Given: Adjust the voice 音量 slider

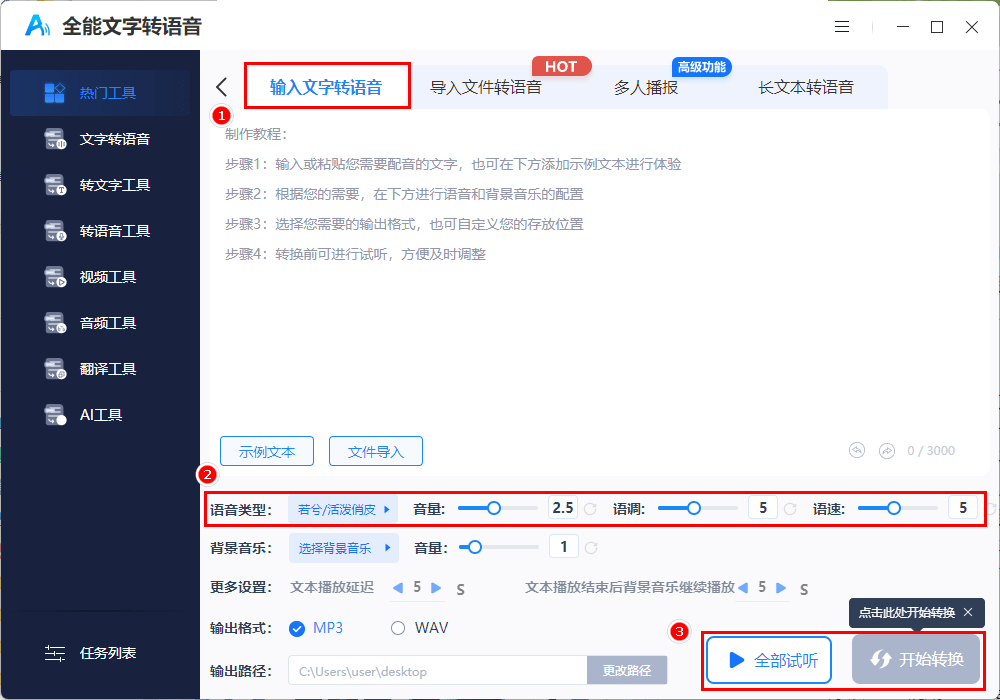Looking at the screenshot, I should (497, 508).
